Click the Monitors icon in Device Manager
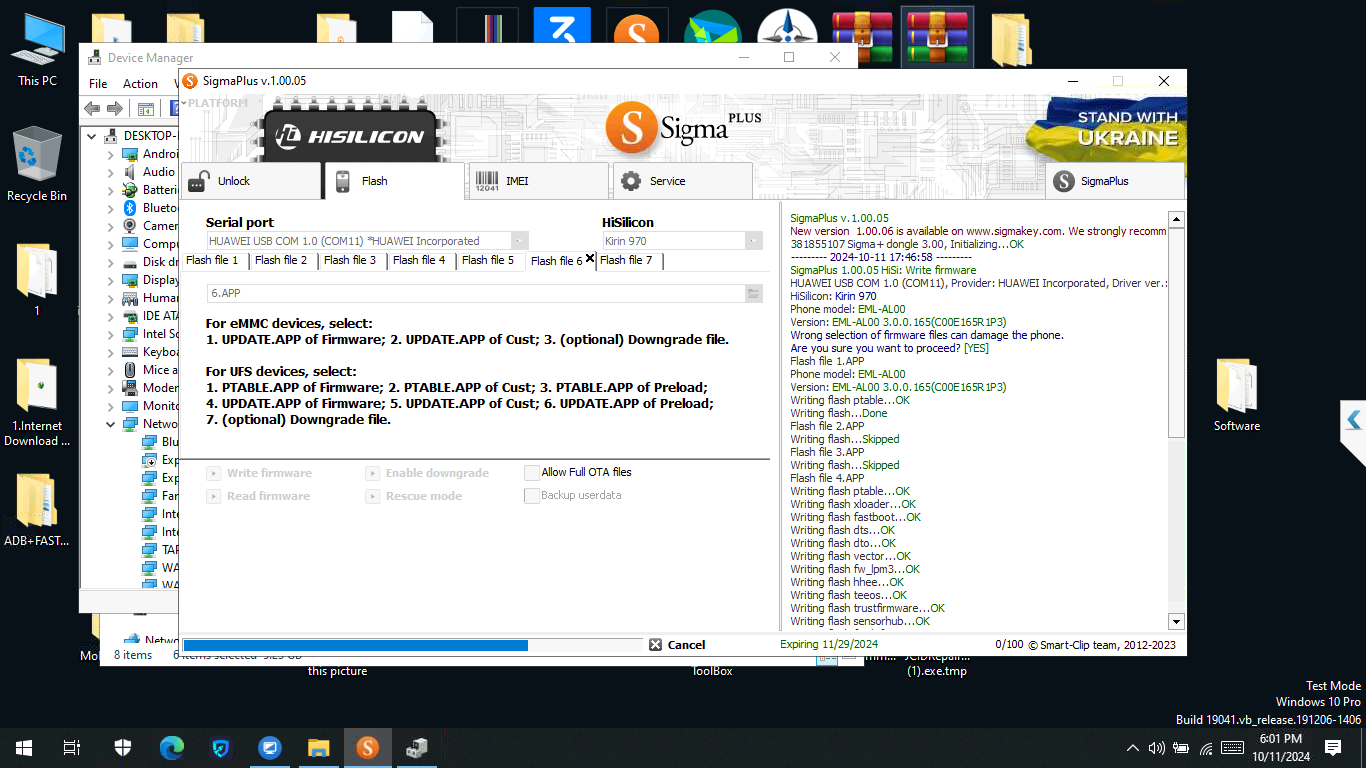Image resolution: width=1366 pixels, height=768 pixels. 129,406
